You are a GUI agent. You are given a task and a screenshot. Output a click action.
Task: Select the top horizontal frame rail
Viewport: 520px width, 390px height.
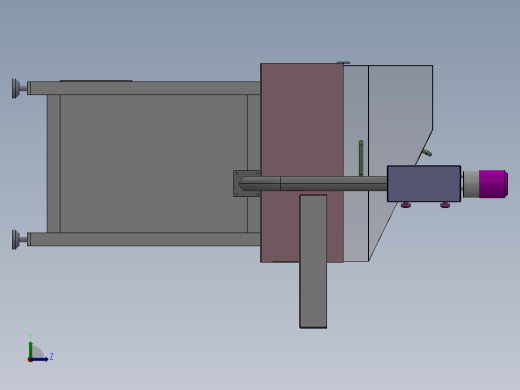click(144, 88)
